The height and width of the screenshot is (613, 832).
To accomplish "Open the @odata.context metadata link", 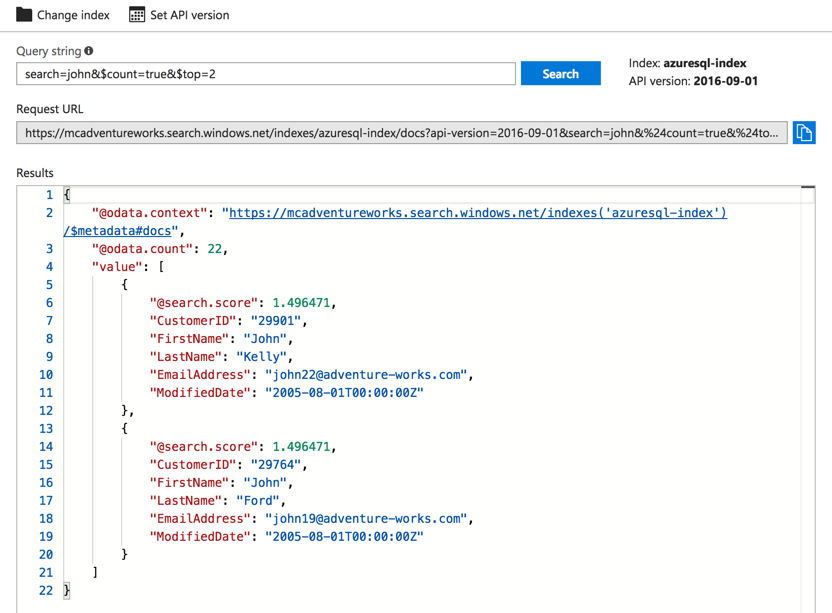I will 474,213.
